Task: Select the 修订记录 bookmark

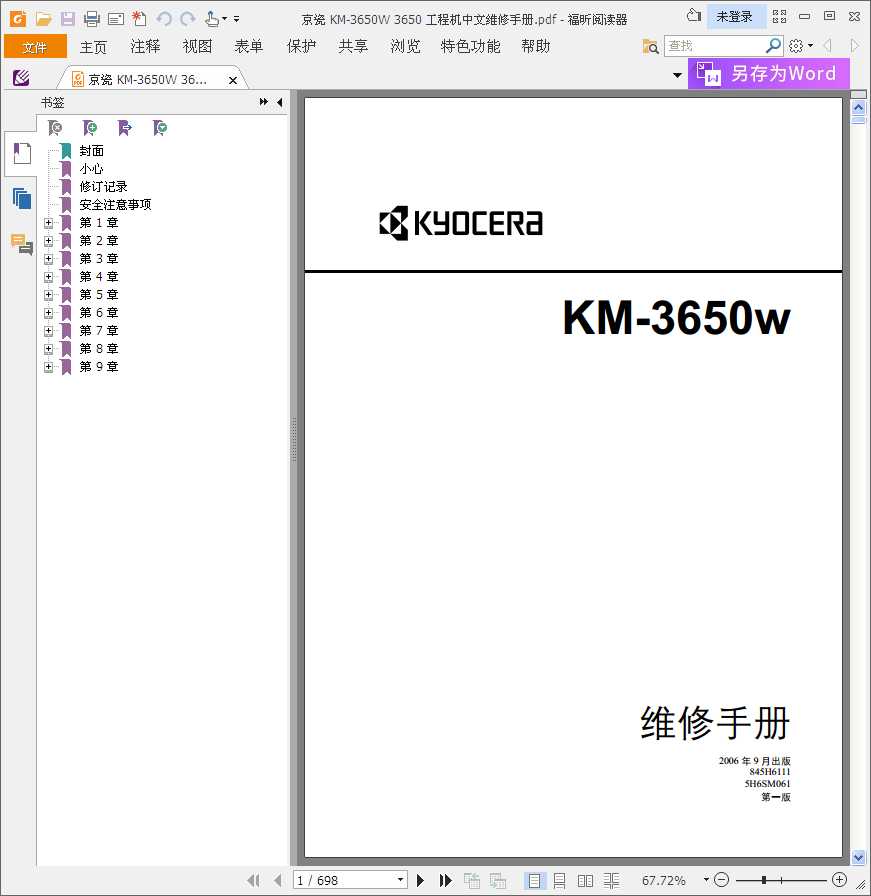Action: click(103, 187)
